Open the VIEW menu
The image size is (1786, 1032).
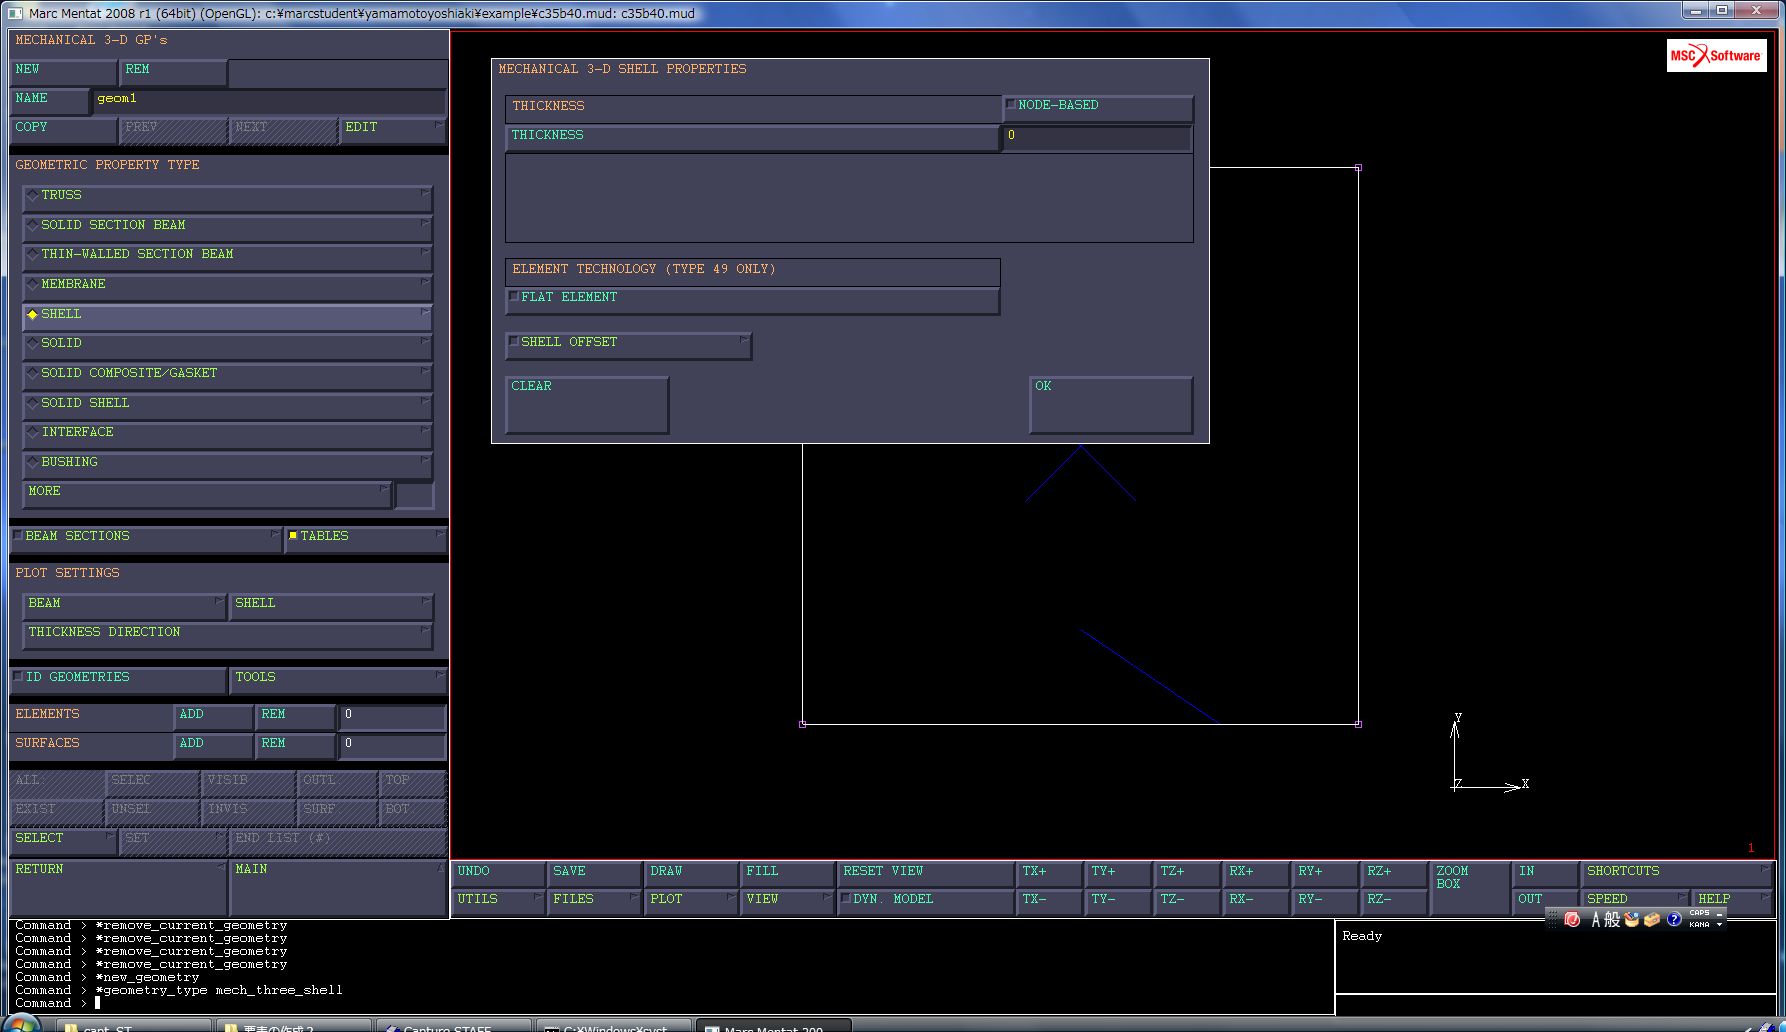[787, 901]
